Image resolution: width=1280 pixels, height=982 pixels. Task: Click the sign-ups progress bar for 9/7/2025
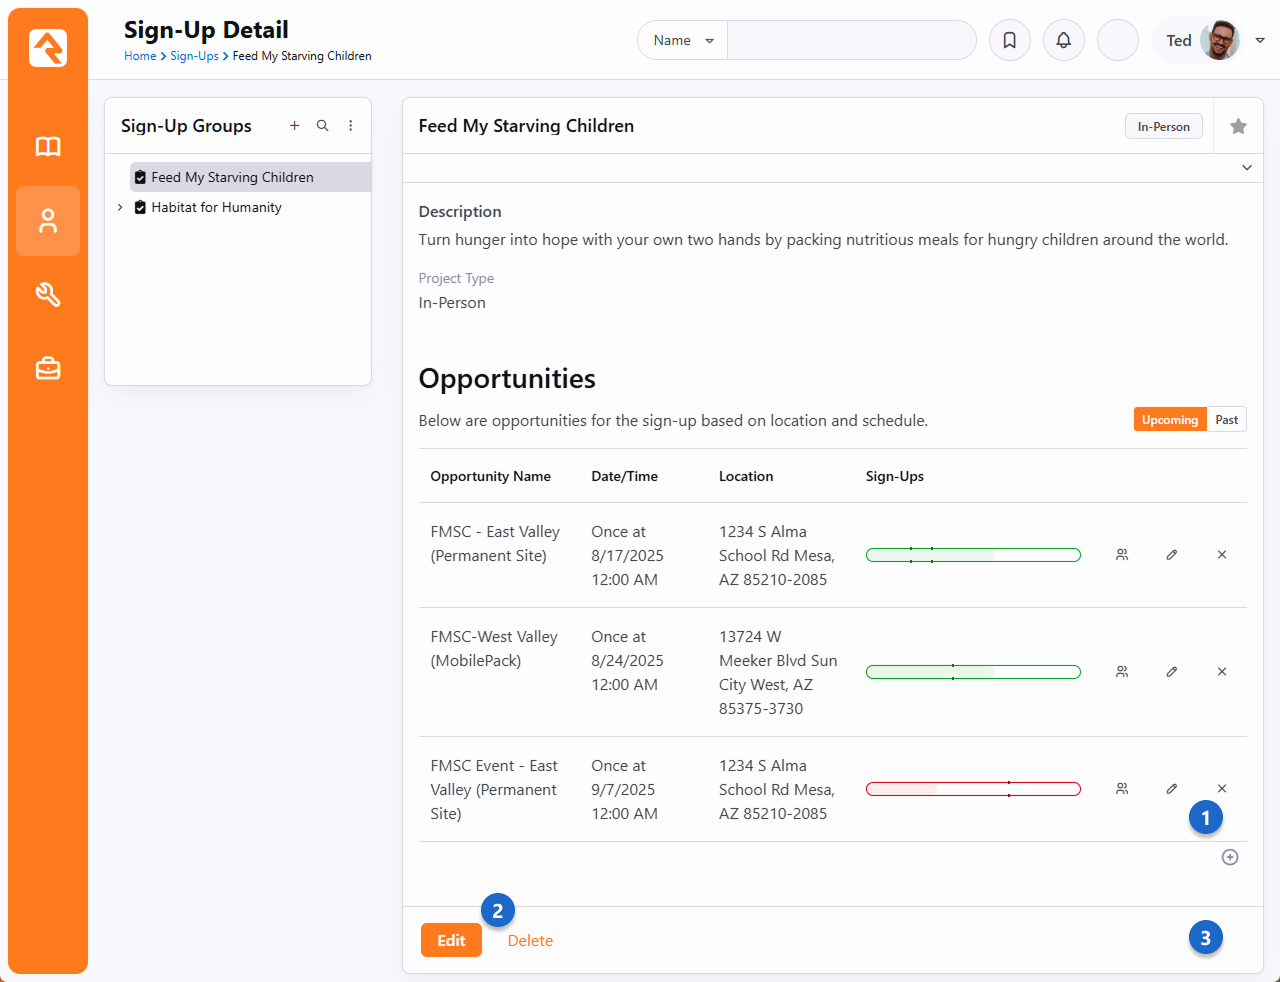coord(972,789)
